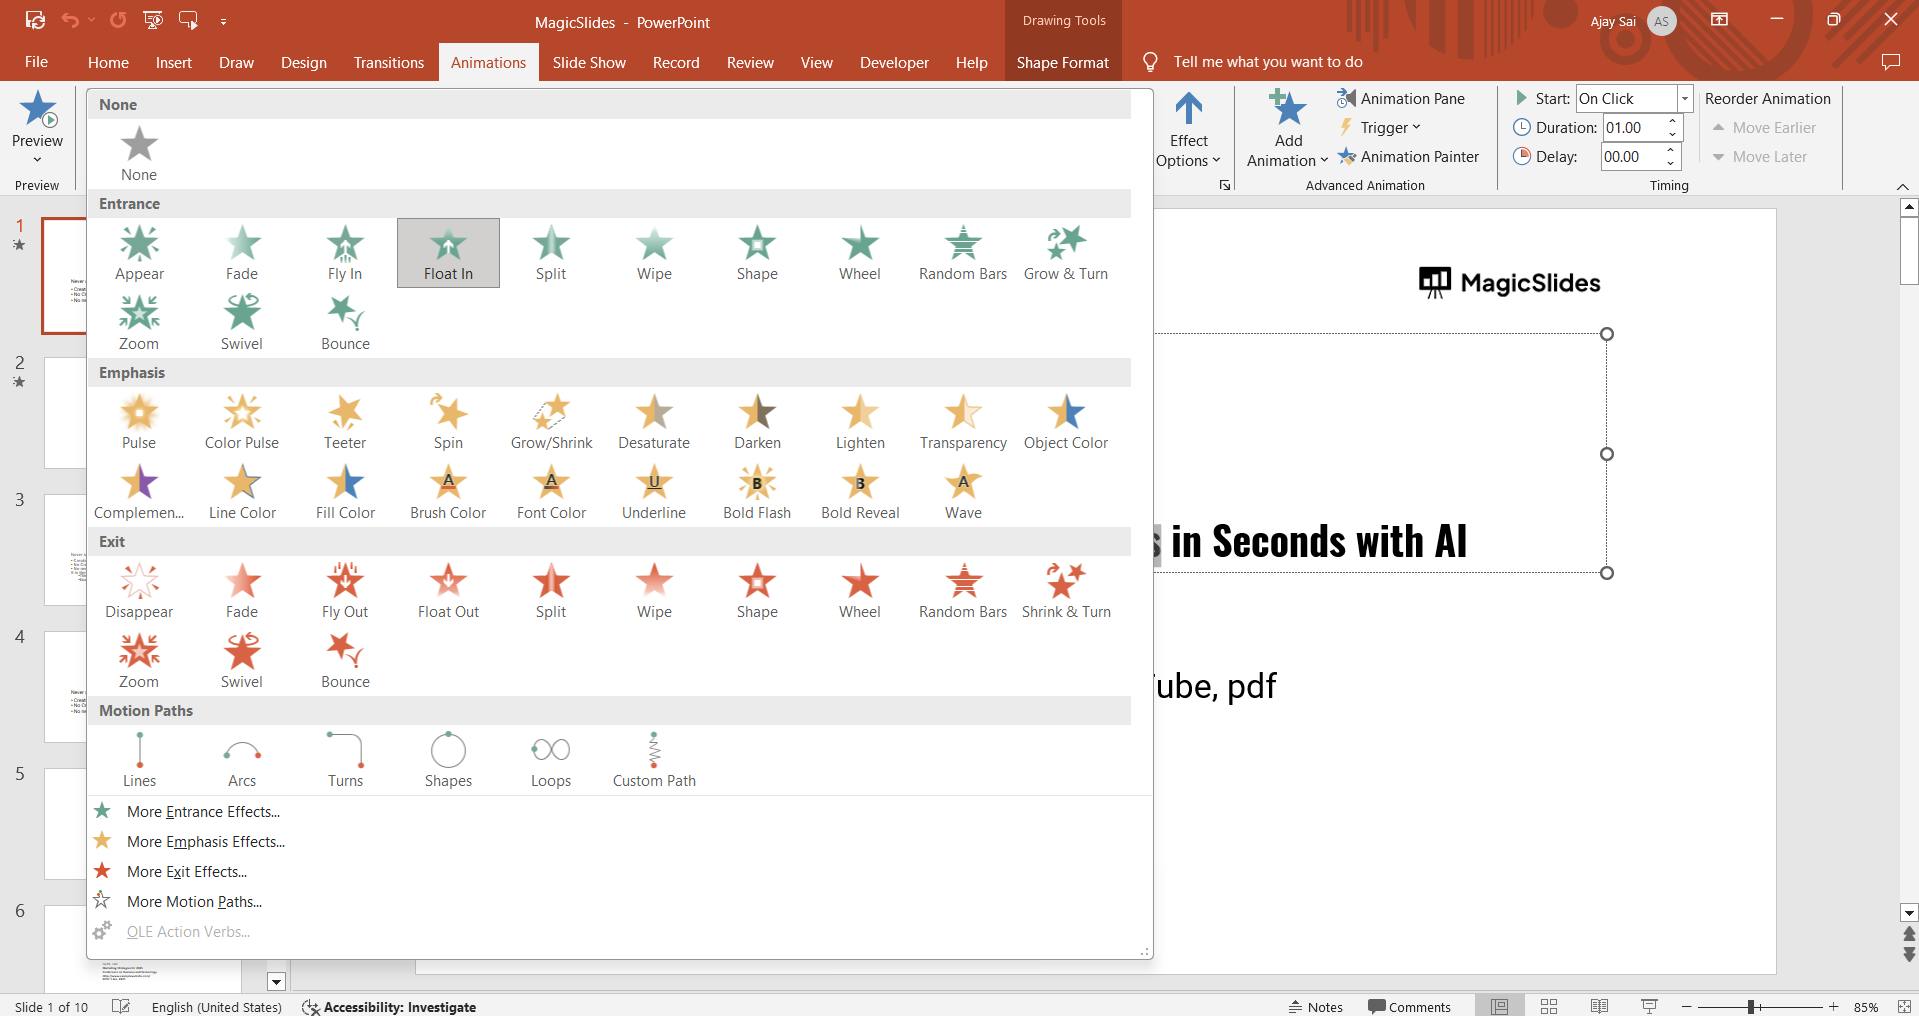Open the Slide Show tab

pos(589,62)
